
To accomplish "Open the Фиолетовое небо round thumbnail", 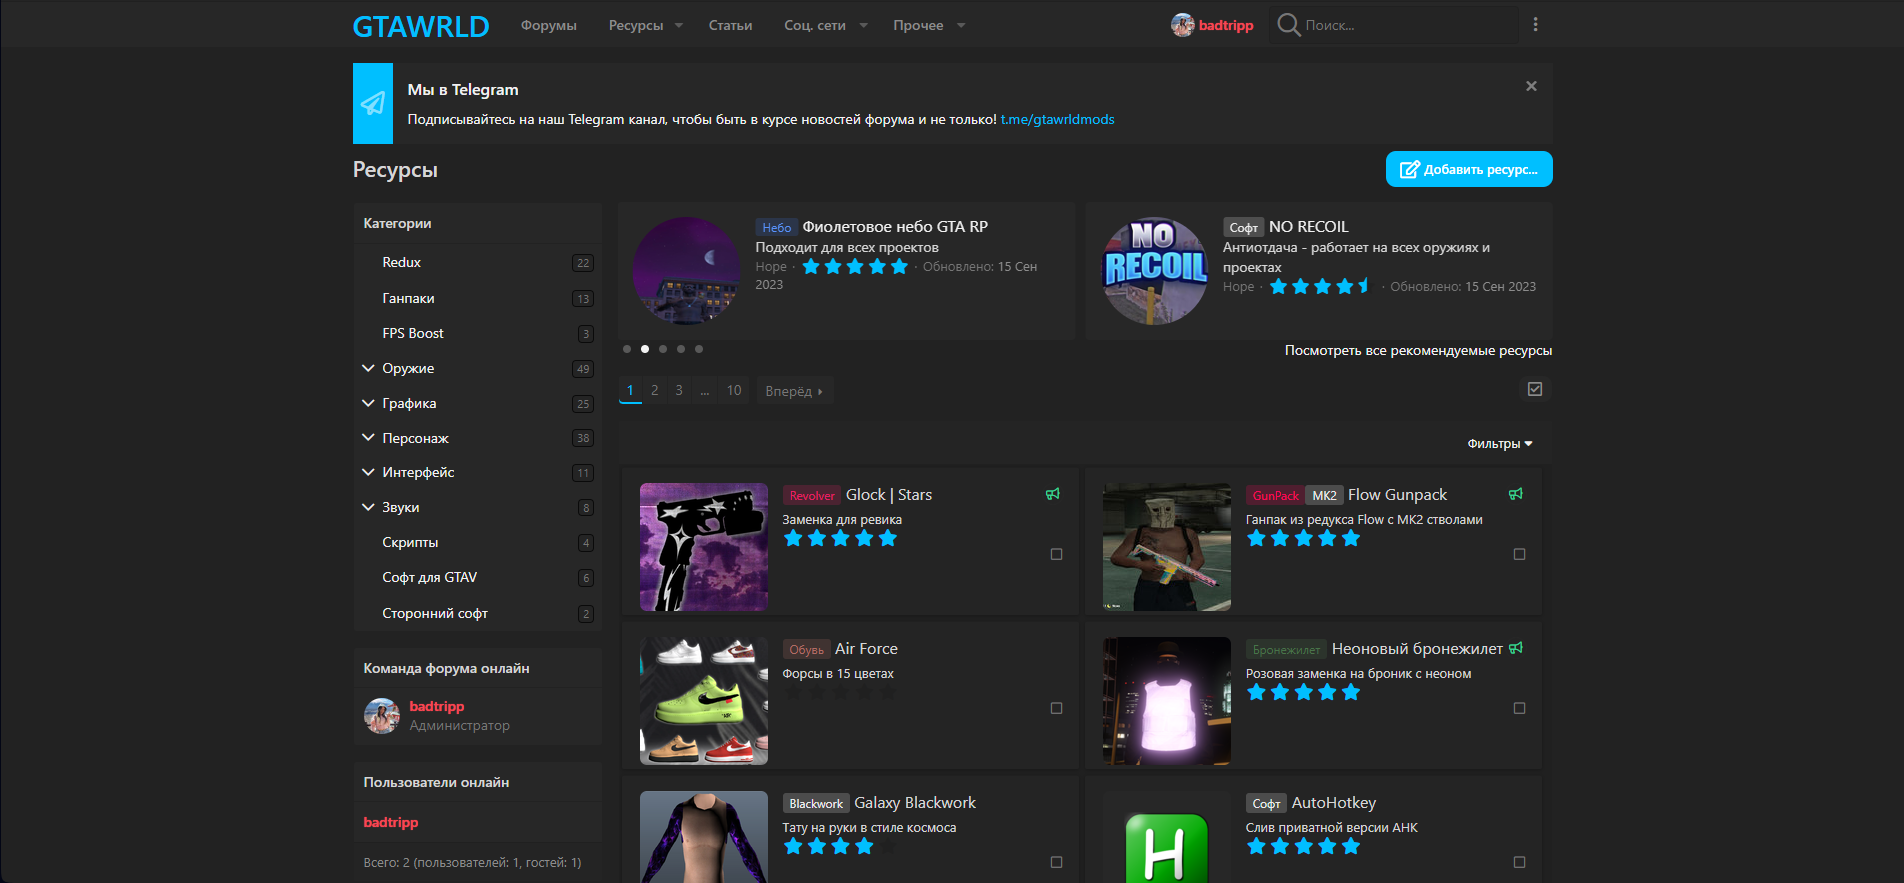I will (687, 271).
